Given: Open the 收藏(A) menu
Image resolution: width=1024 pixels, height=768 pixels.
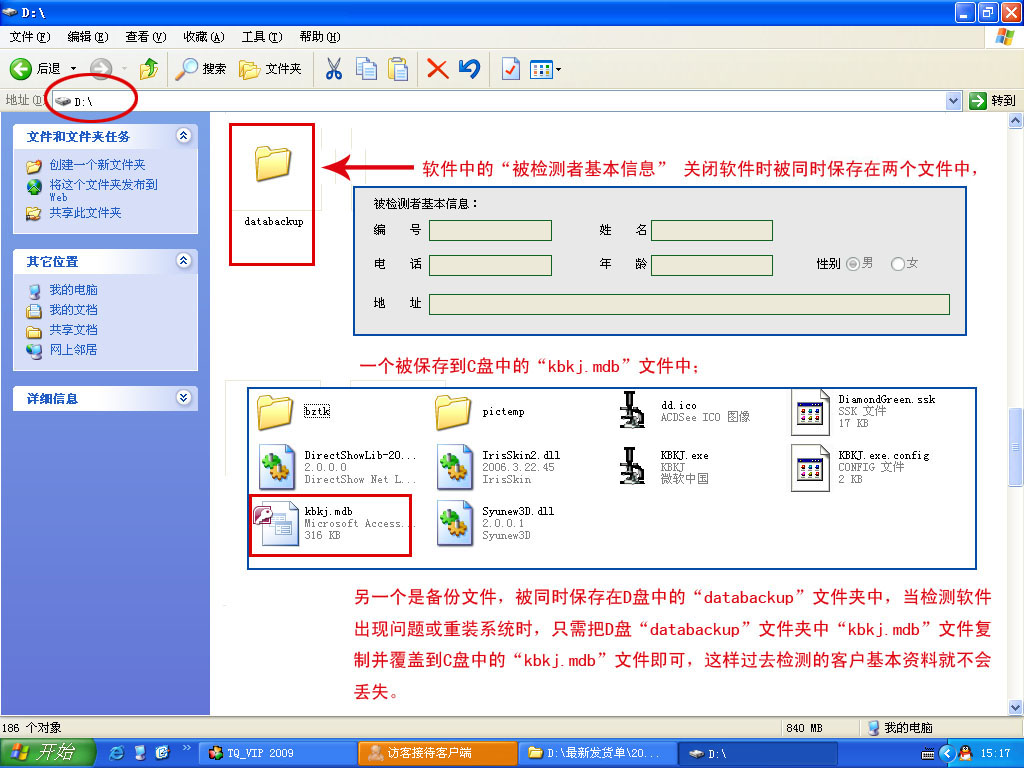Looking at the screenshot, I should point(203,37).
